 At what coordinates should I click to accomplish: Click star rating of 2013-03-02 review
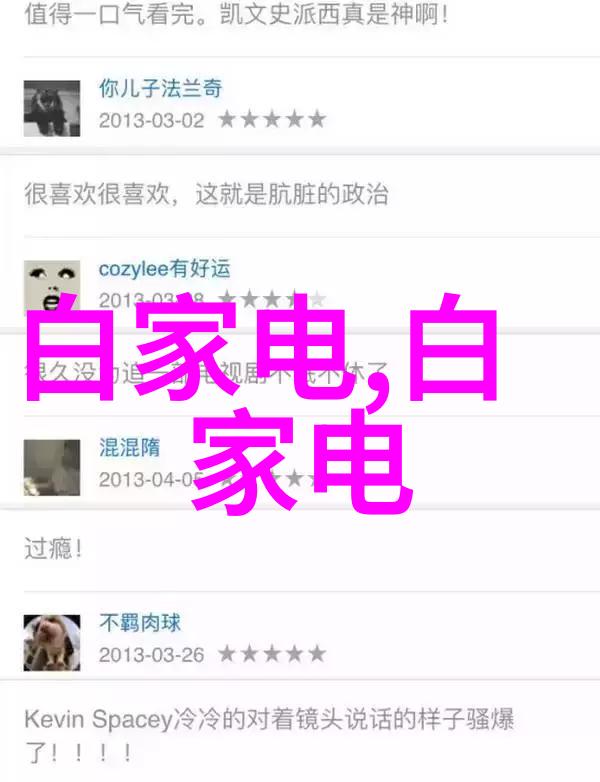point(272,120)
